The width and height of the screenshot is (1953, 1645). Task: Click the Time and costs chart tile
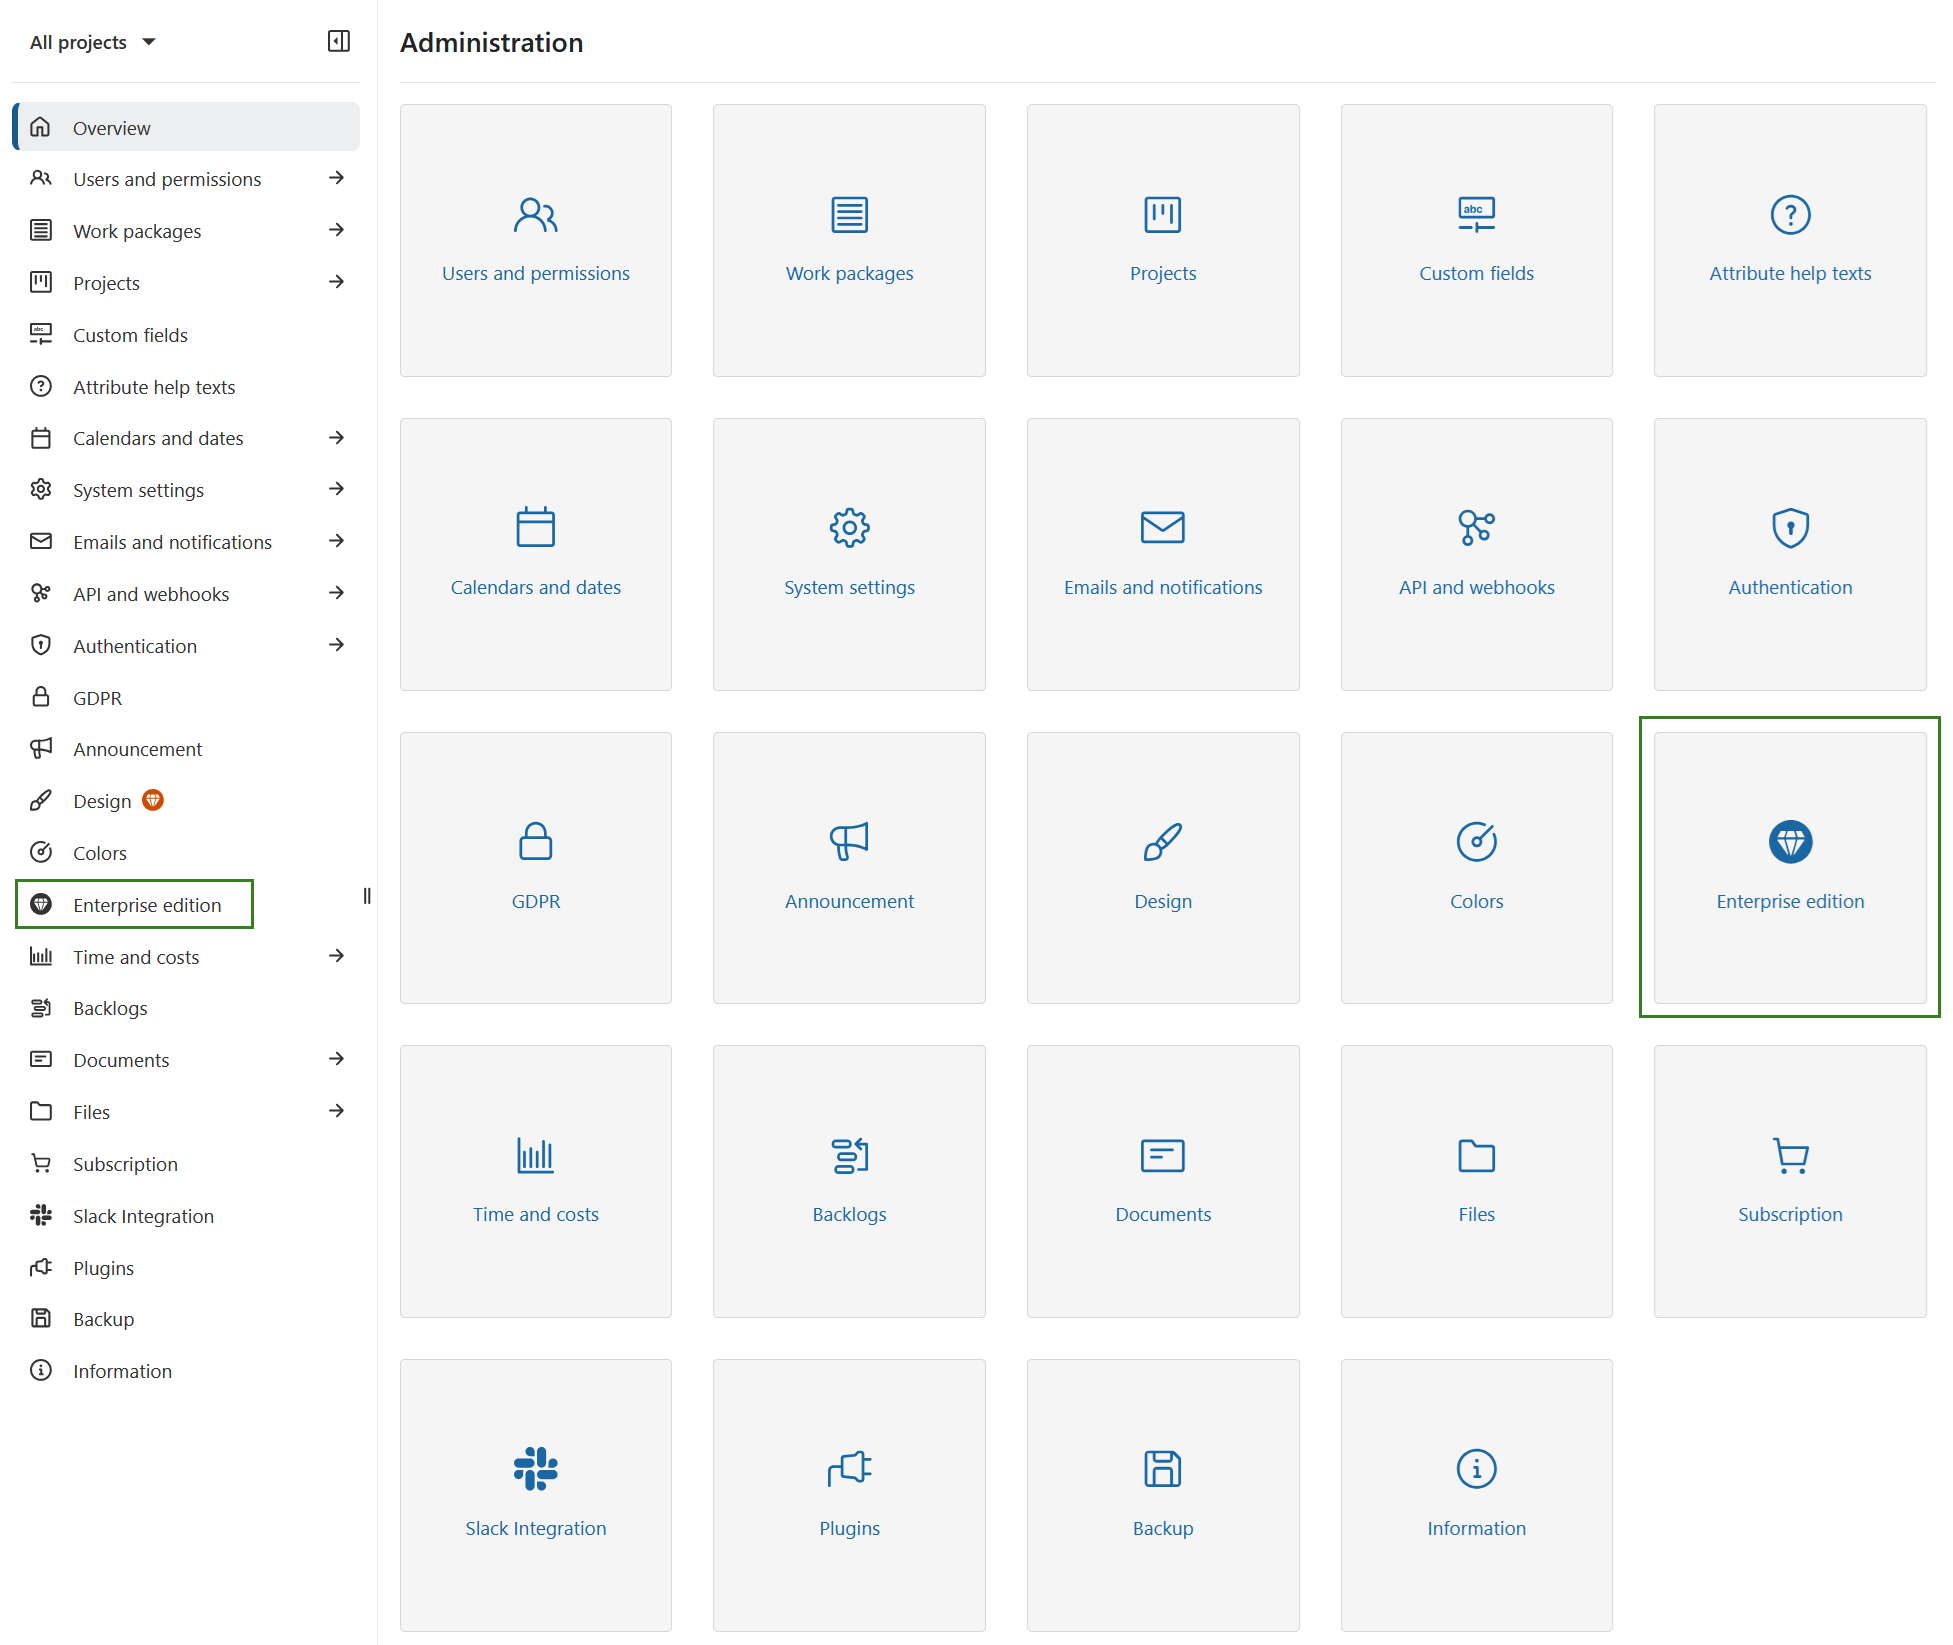[x=536, y=1182]
